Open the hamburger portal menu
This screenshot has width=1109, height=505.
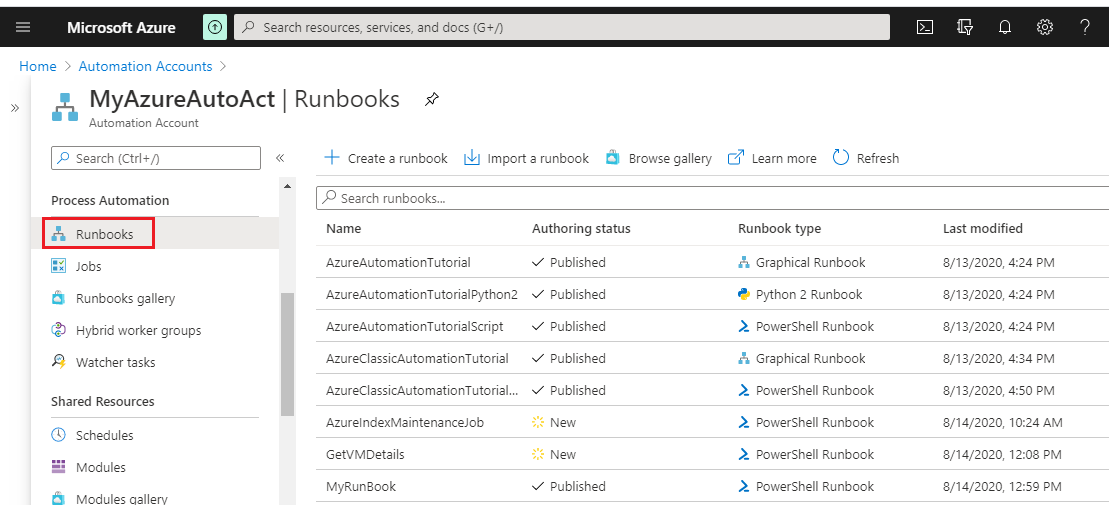pos(23,27)
